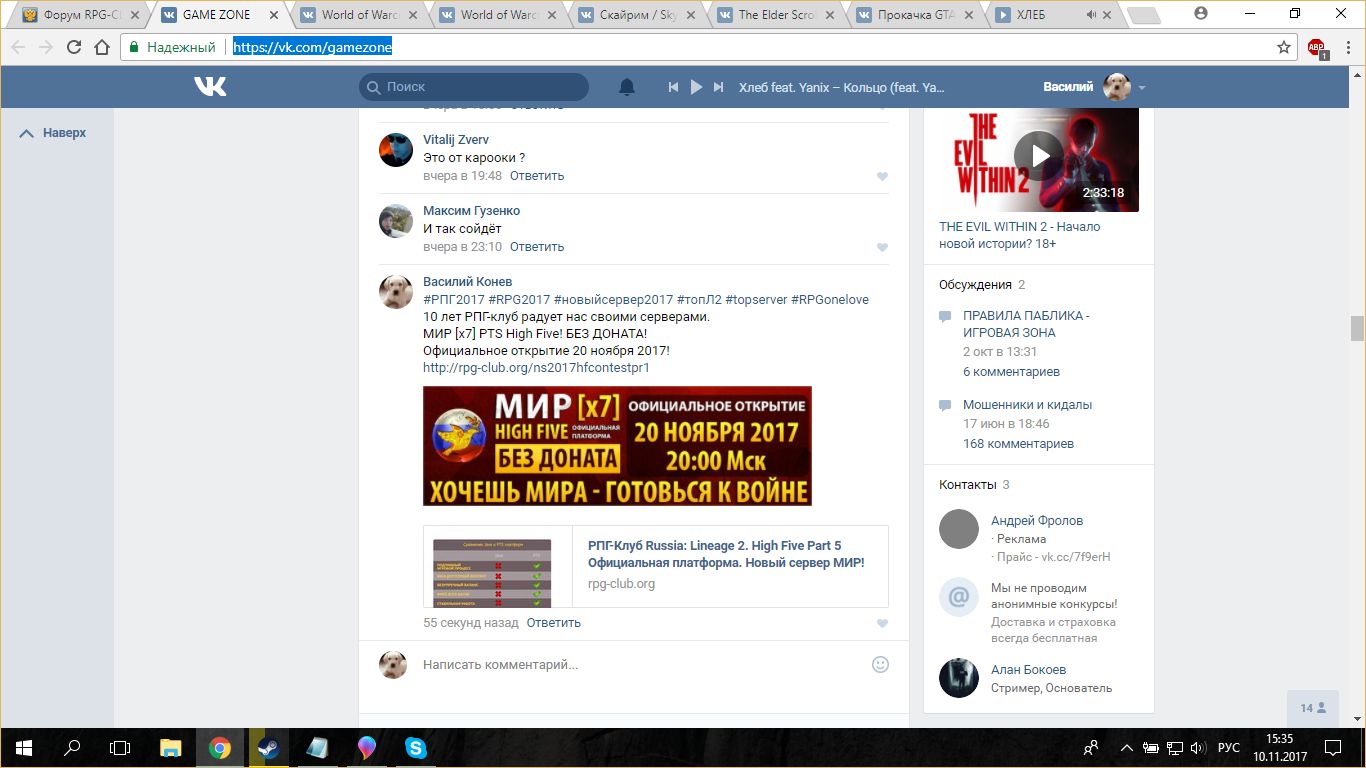1366x768 pixels.
Task: Play THE EVIL WITHIN 2 video
Action: click(1040, 156)
